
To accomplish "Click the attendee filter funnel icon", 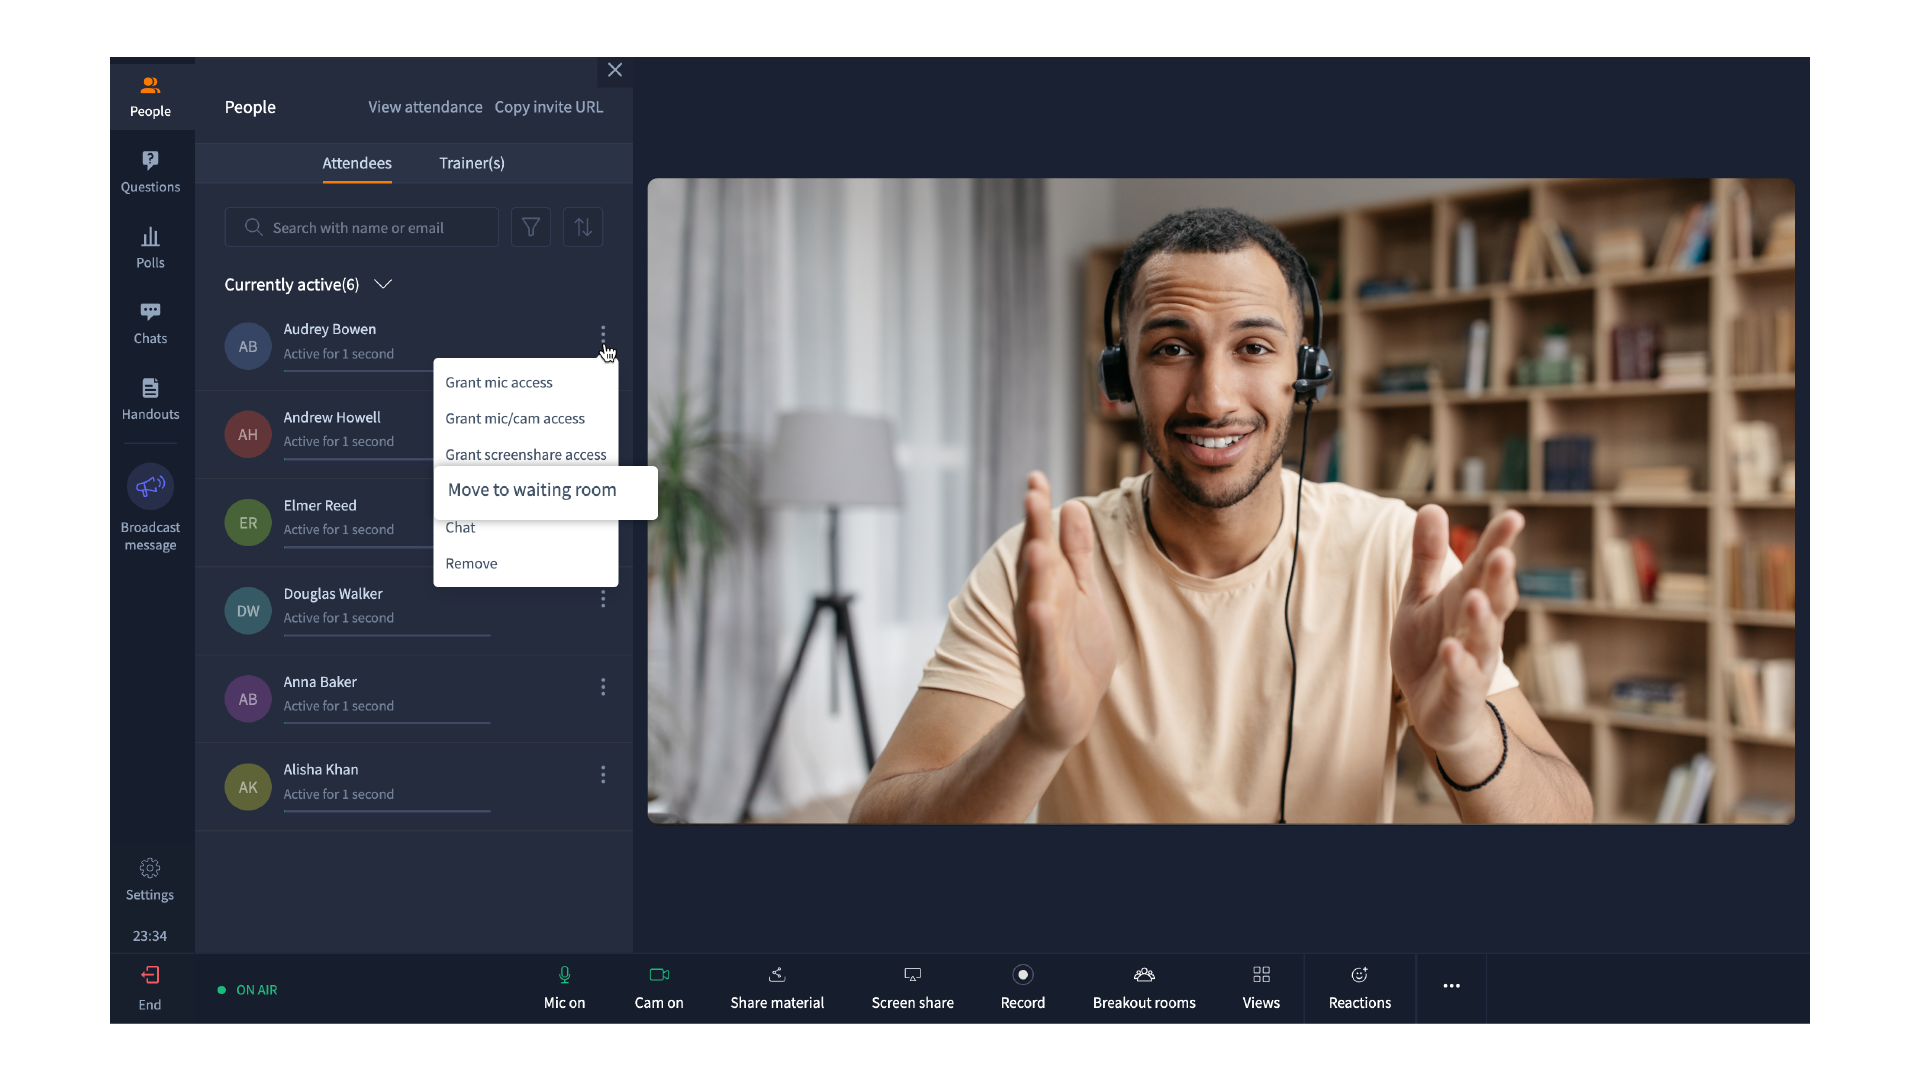I will [531, 227].
